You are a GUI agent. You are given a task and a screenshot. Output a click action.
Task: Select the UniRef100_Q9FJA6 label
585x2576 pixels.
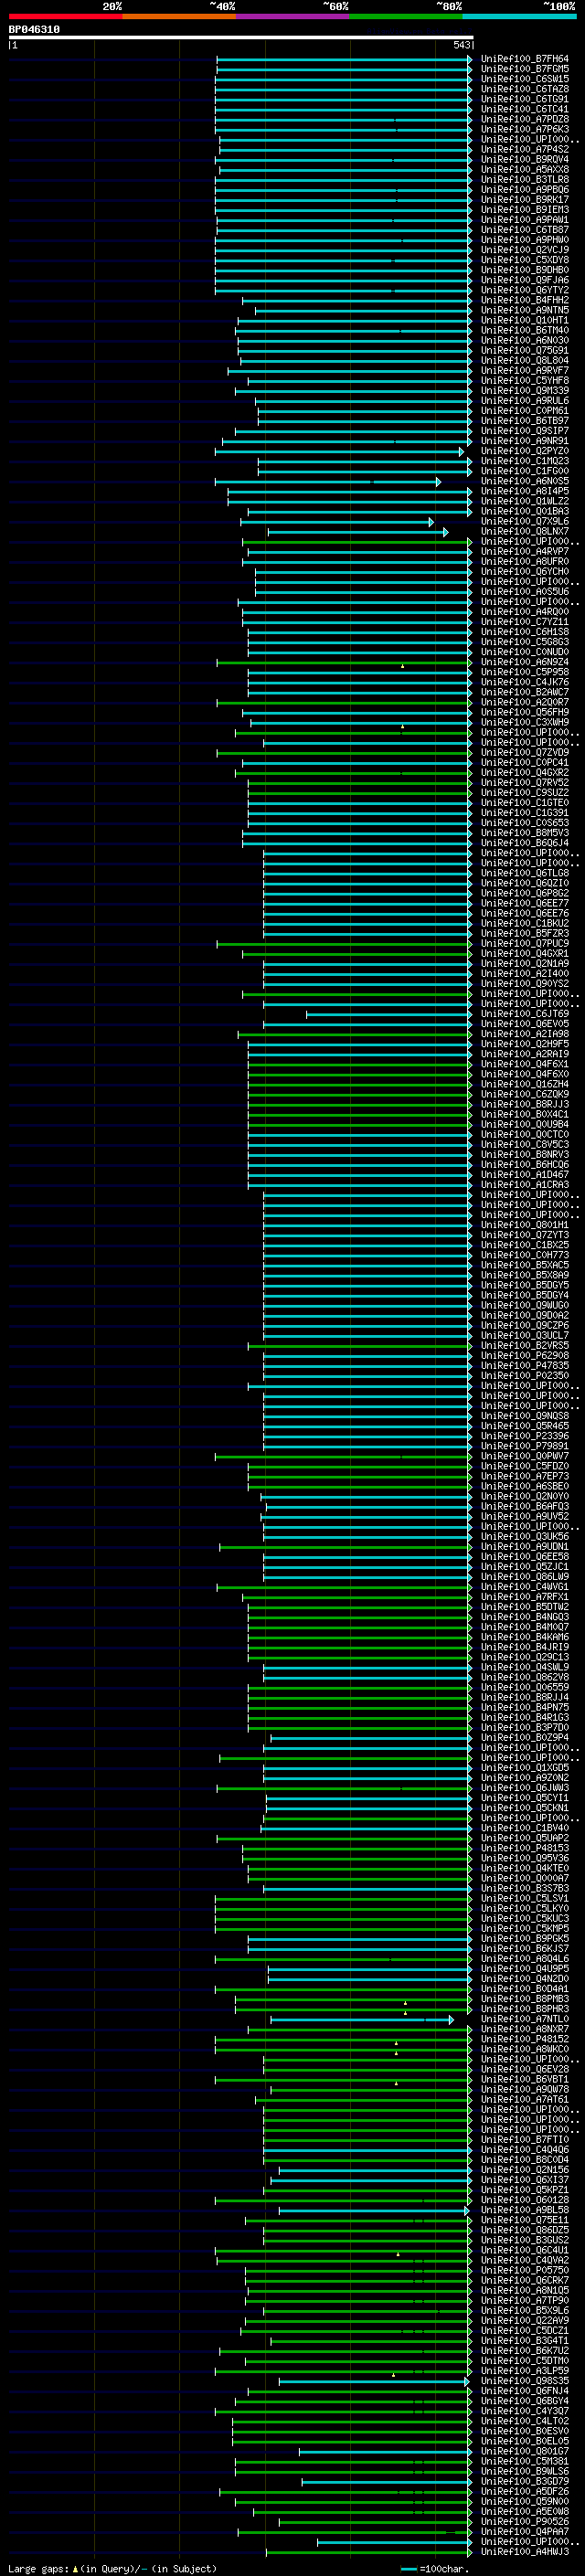tap(525, 280)
